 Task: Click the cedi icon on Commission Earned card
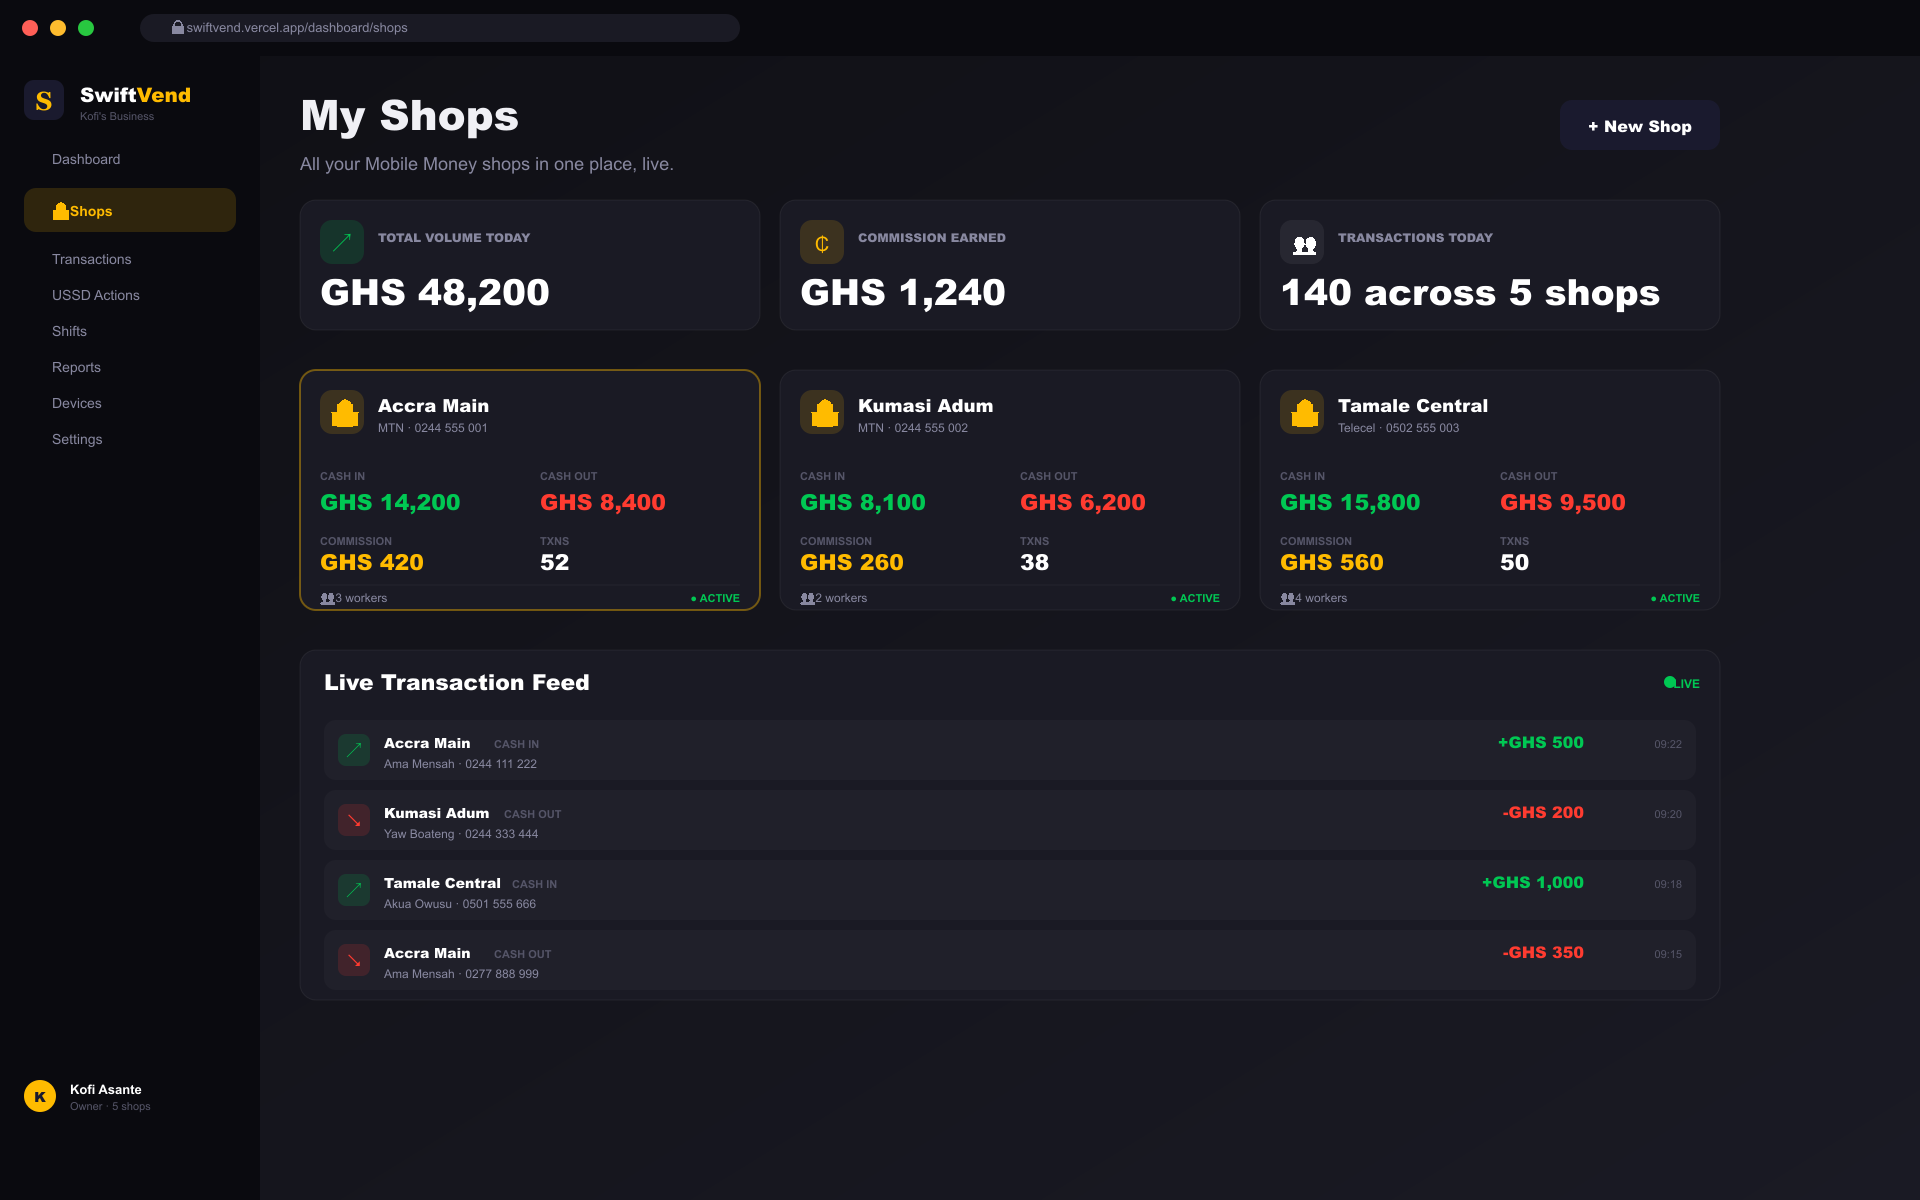821,241
